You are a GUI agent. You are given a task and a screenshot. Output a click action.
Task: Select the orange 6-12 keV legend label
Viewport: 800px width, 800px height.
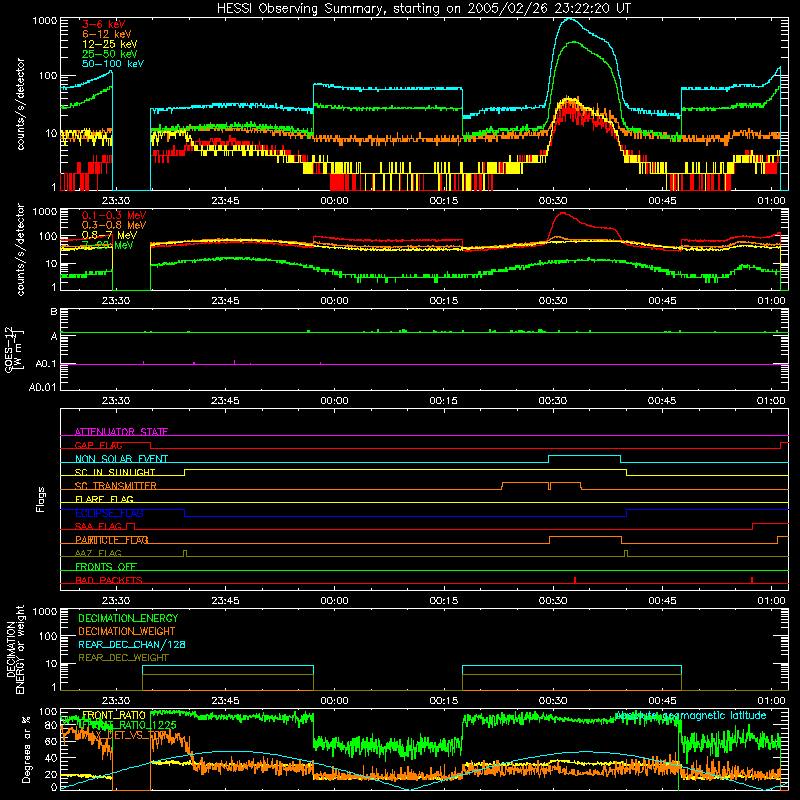tap(107, 34)
